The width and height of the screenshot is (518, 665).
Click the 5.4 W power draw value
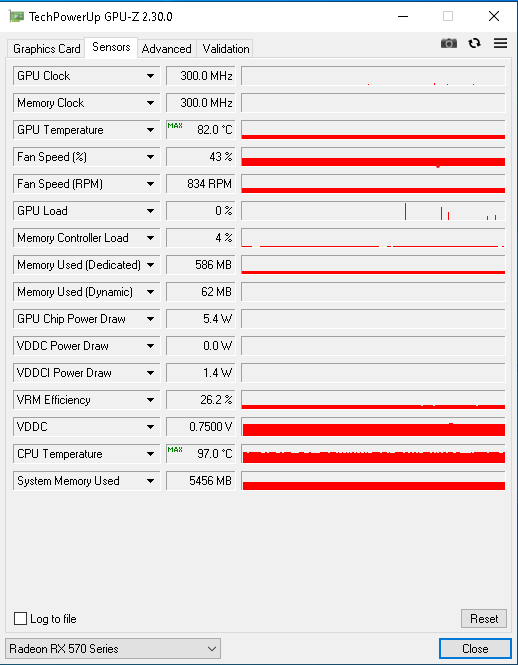pos(200,319)
